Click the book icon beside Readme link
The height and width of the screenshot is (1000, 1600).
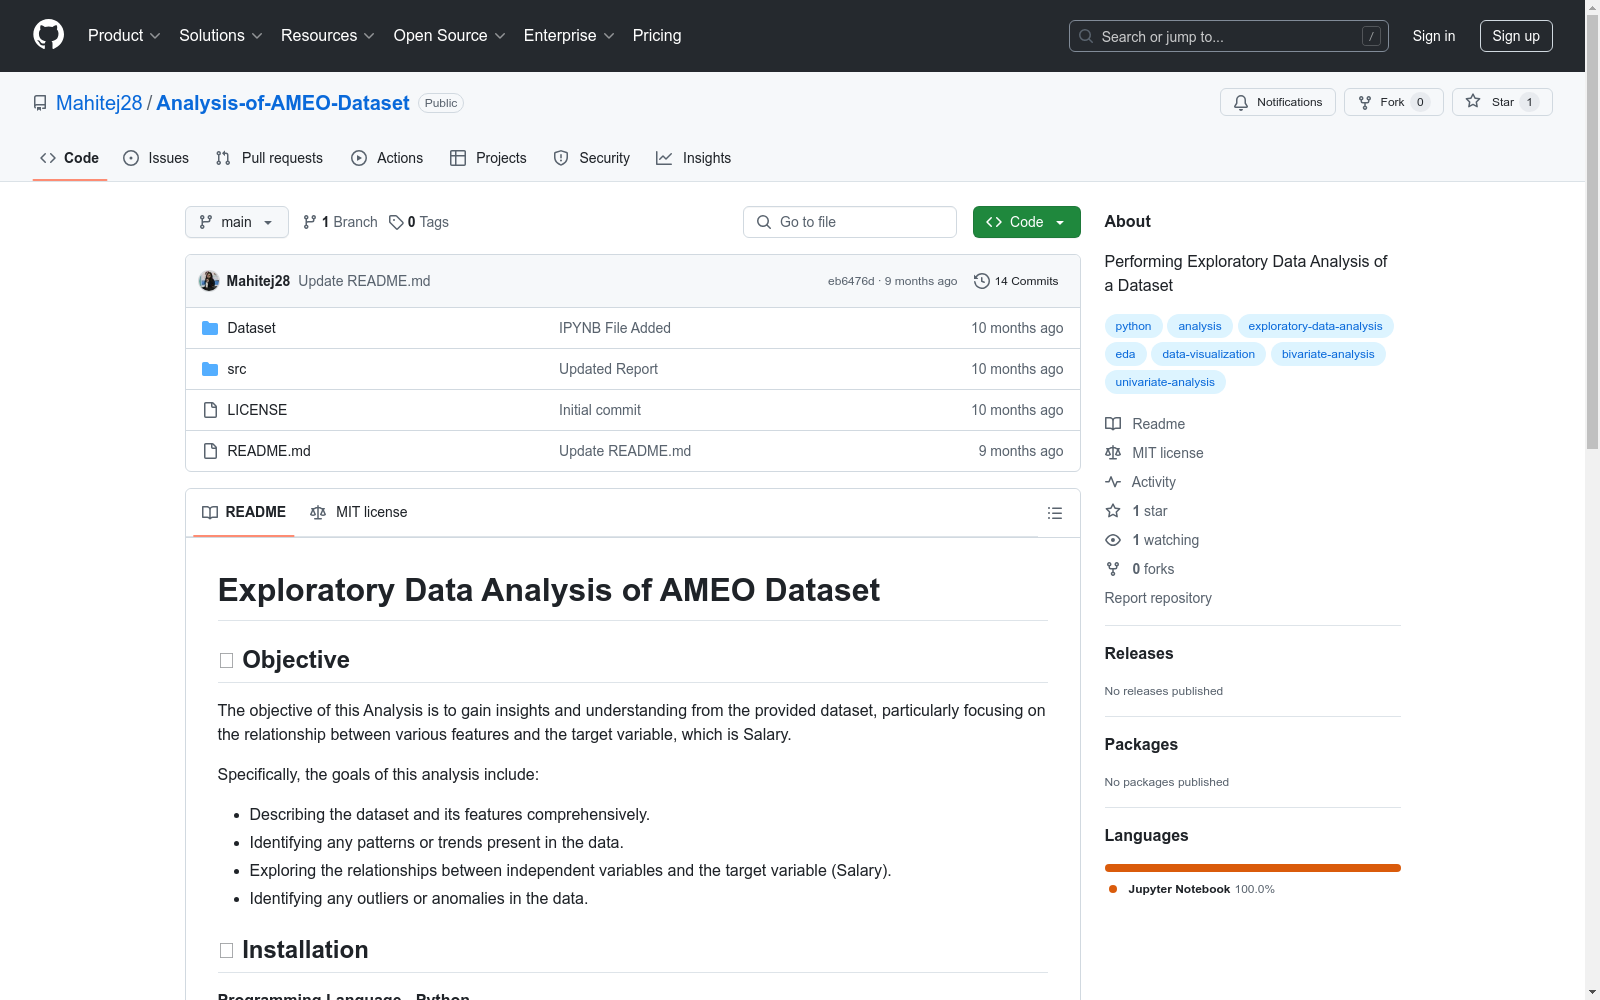[1113, 424]
